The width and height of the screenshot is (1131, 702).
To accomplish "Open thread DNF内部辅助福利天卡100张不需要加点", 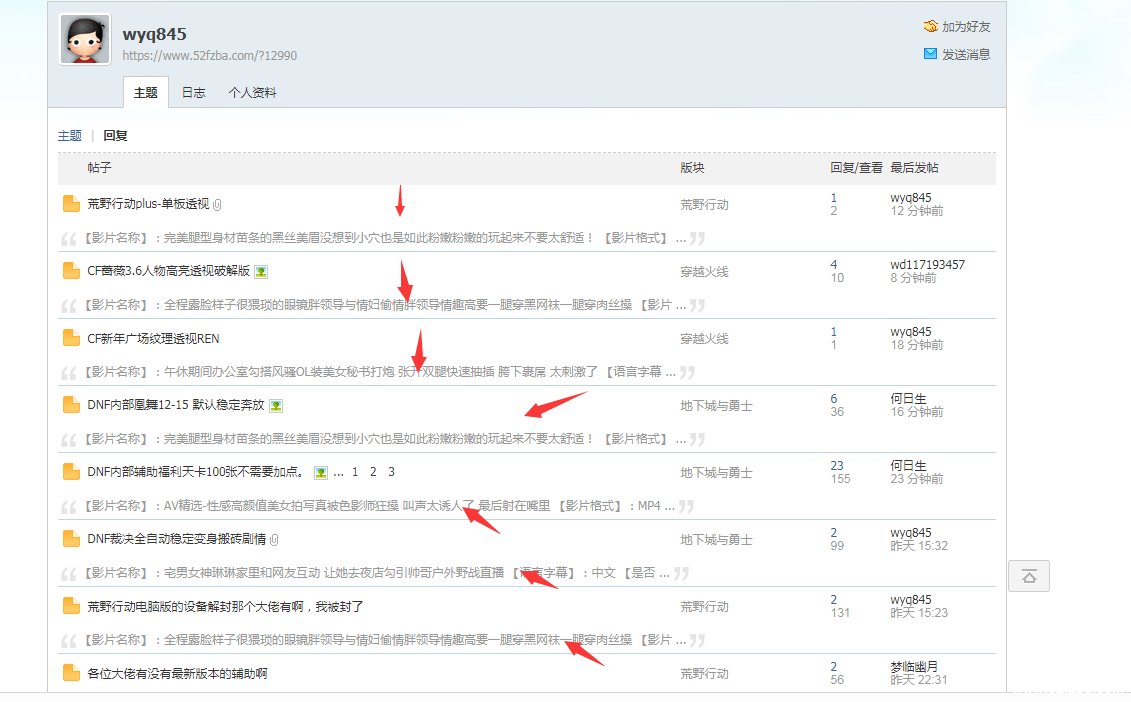I will (196, 472).
